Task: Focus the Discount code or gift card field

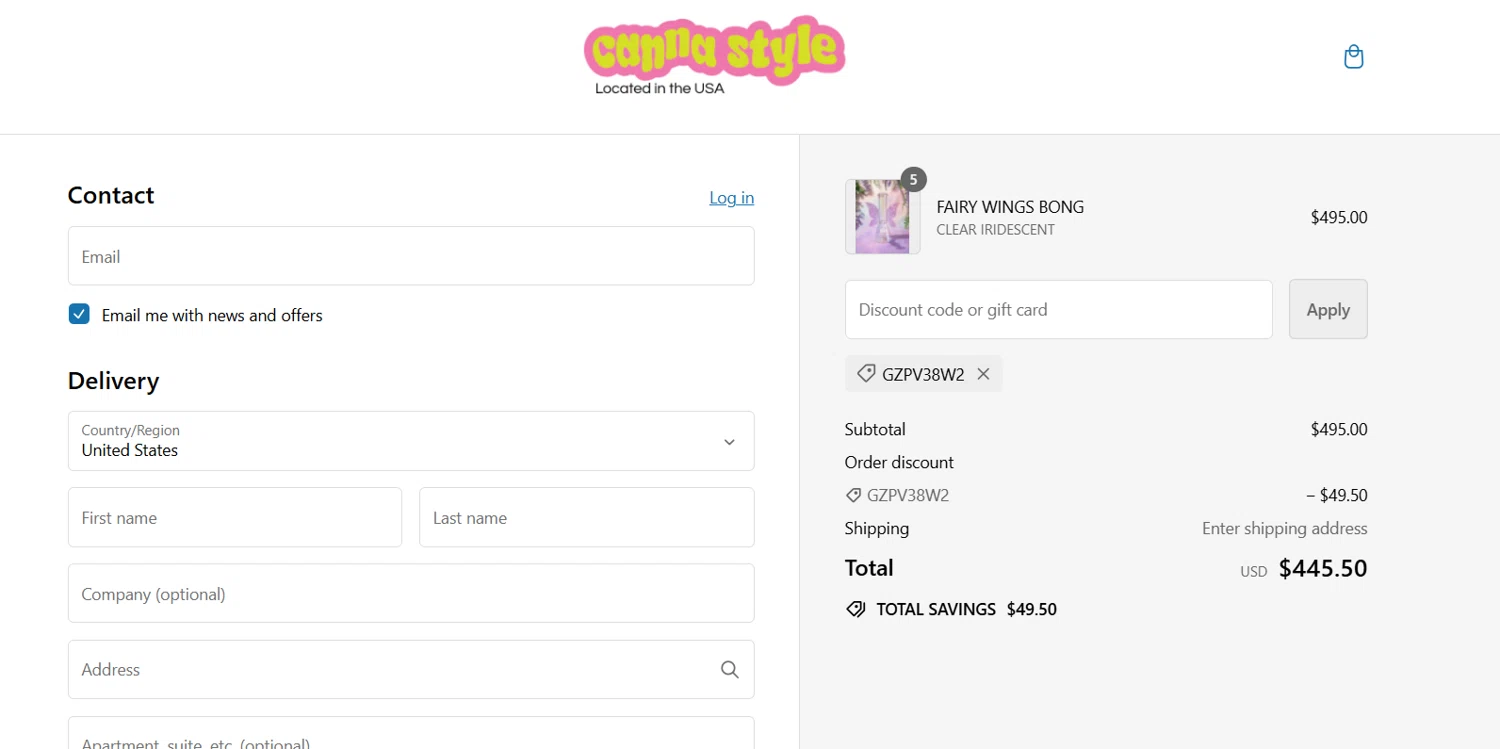Action: (x=1058, y=310)
